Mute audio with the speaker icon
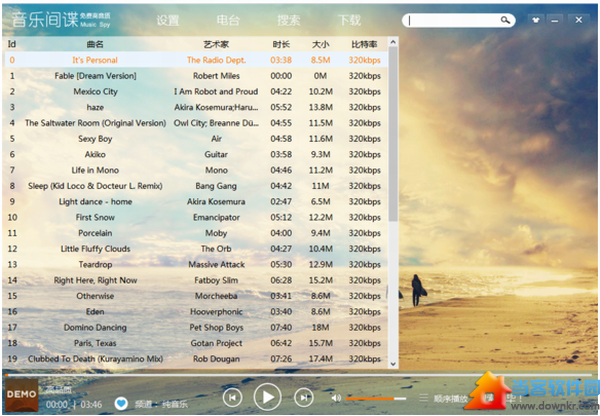This screenshot has height=416, width=600. coord(336,398)
